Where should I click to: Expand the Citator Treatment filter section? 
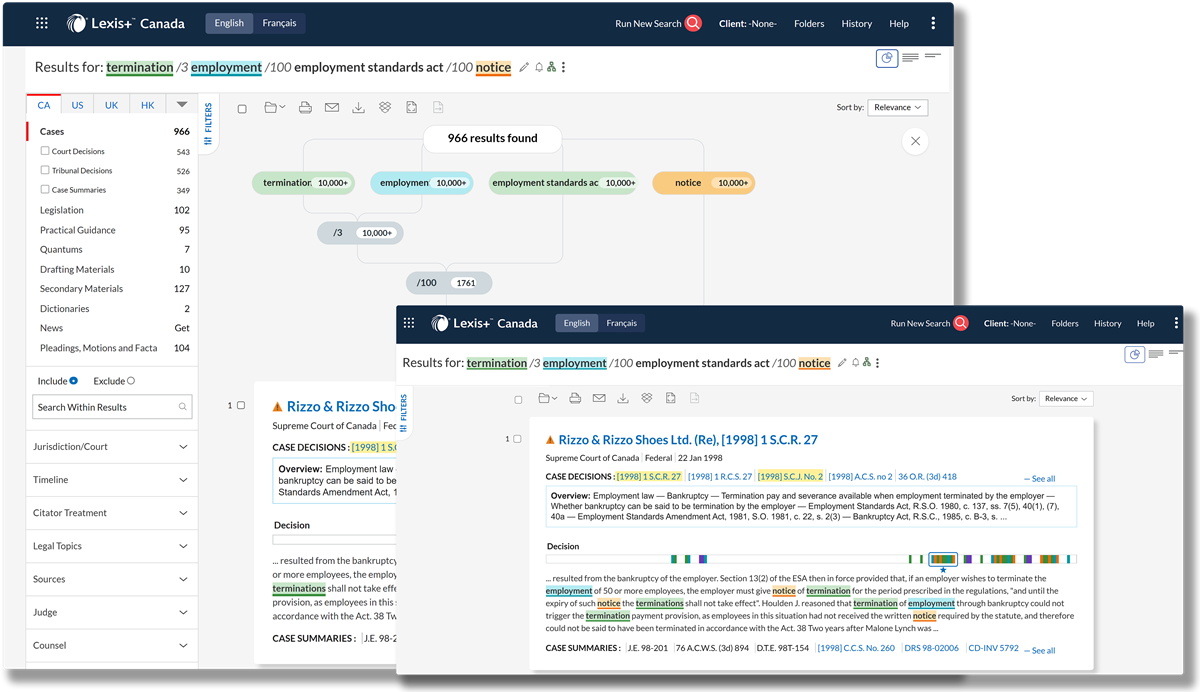[111, 513]
